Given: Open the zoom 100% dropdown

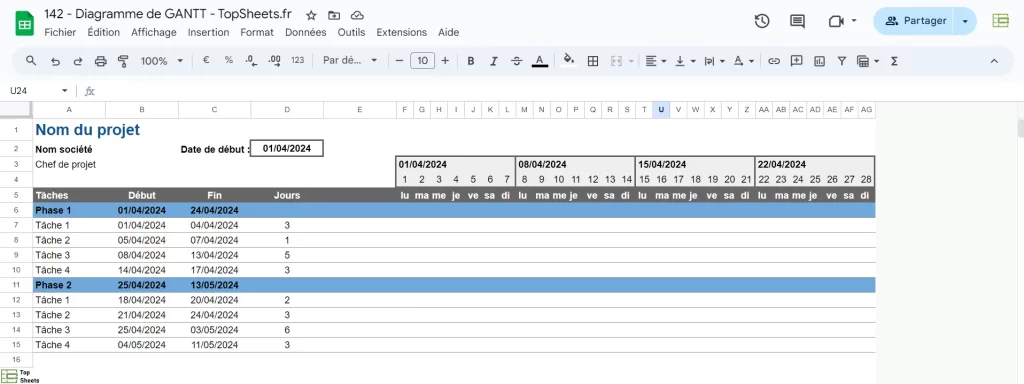Looking at the screenshot, I should click(x=162, y=61).
